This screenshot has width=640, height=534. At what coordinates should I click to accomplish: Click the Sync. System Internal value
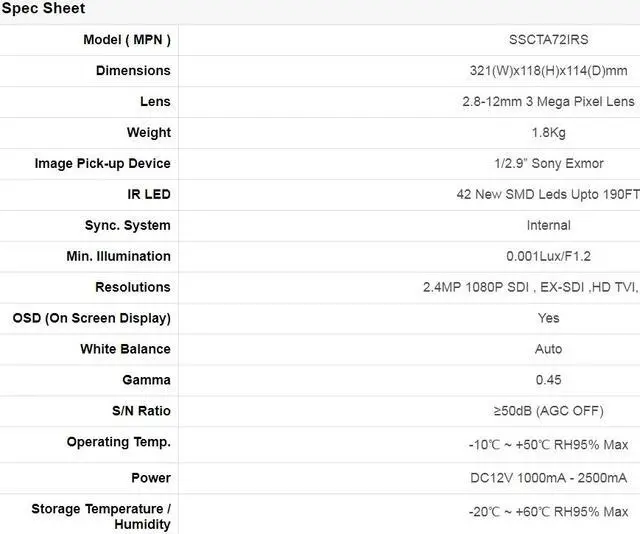tap(548, 226)
